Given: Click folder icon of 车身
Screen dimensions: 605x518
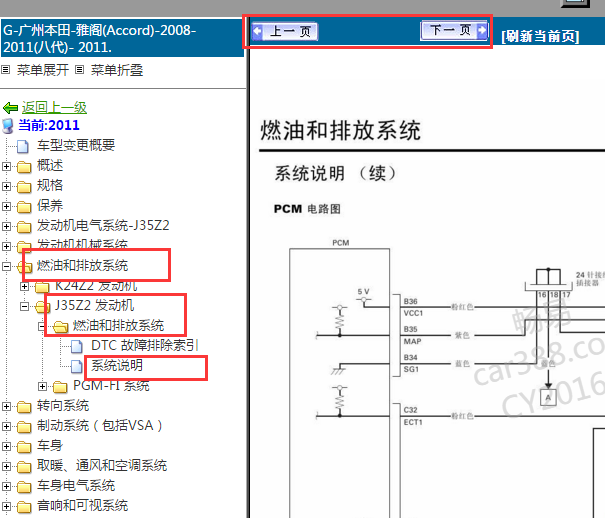Looking at the screenshot, I should click(24, 447).
